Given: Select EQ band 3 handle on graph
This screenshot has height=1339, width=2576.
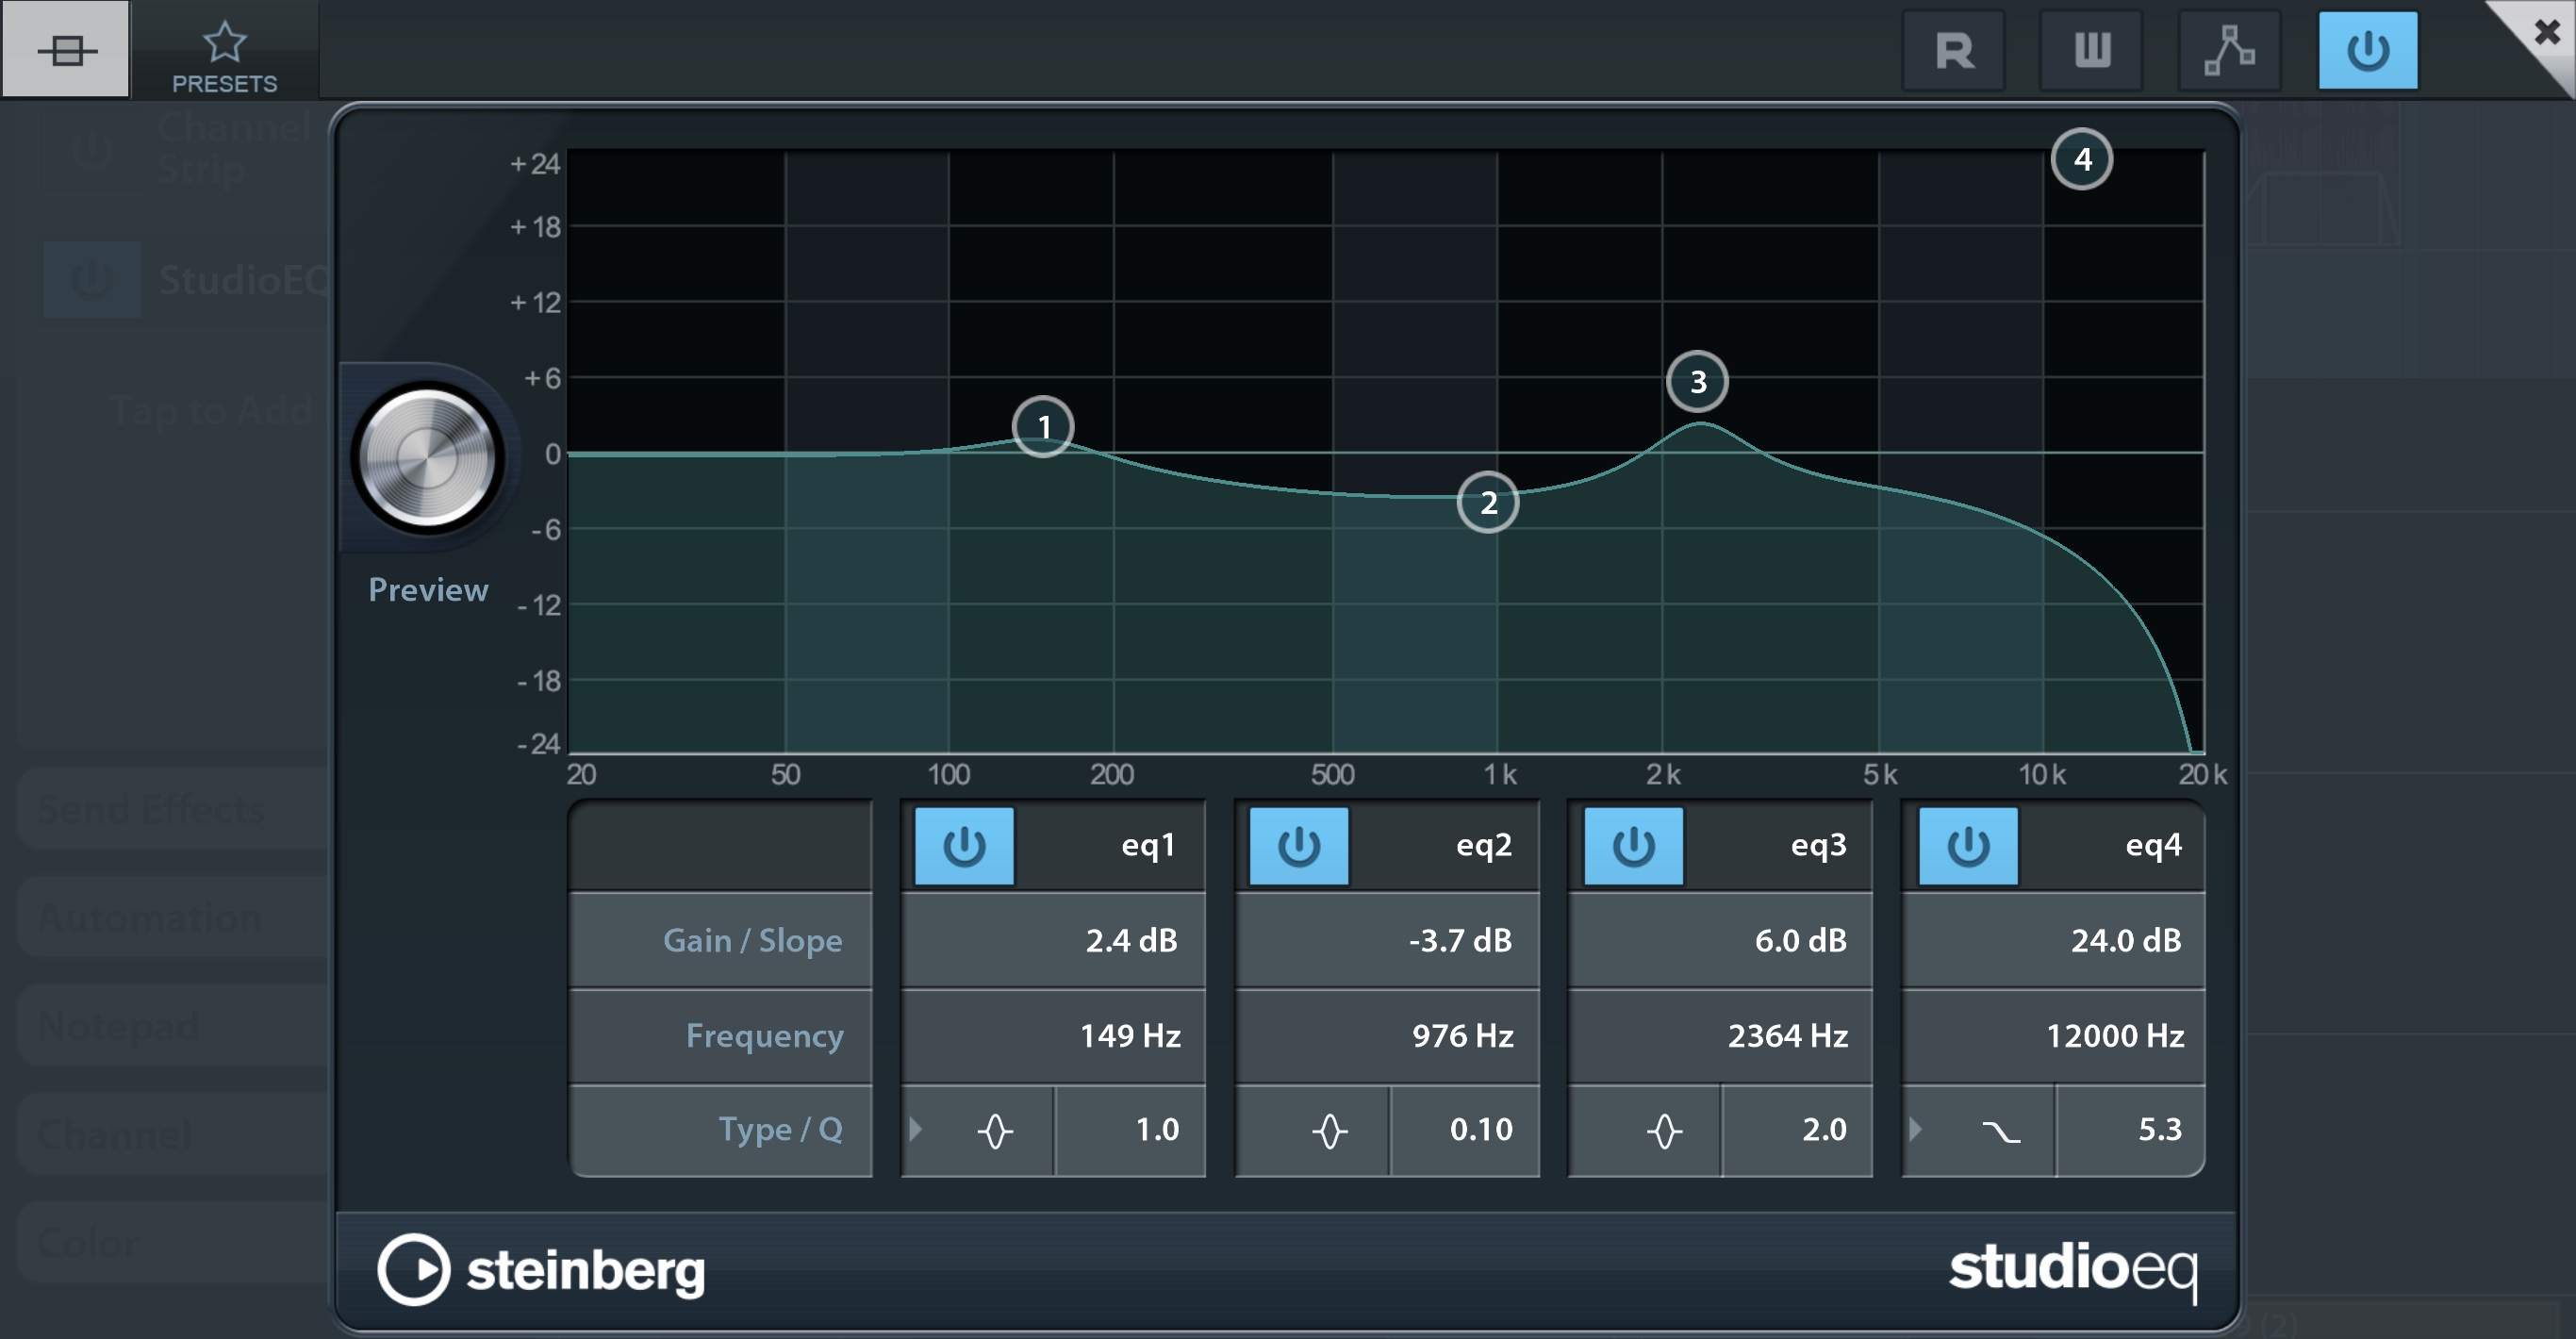Looking at the screenshot, I should click(1698, 381).
